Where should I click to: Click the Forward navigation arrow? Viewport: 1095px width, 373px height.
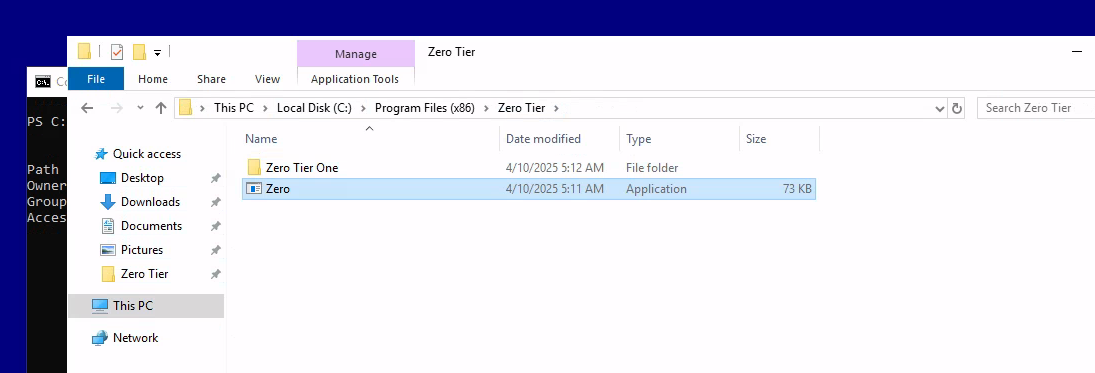point(117,108)
